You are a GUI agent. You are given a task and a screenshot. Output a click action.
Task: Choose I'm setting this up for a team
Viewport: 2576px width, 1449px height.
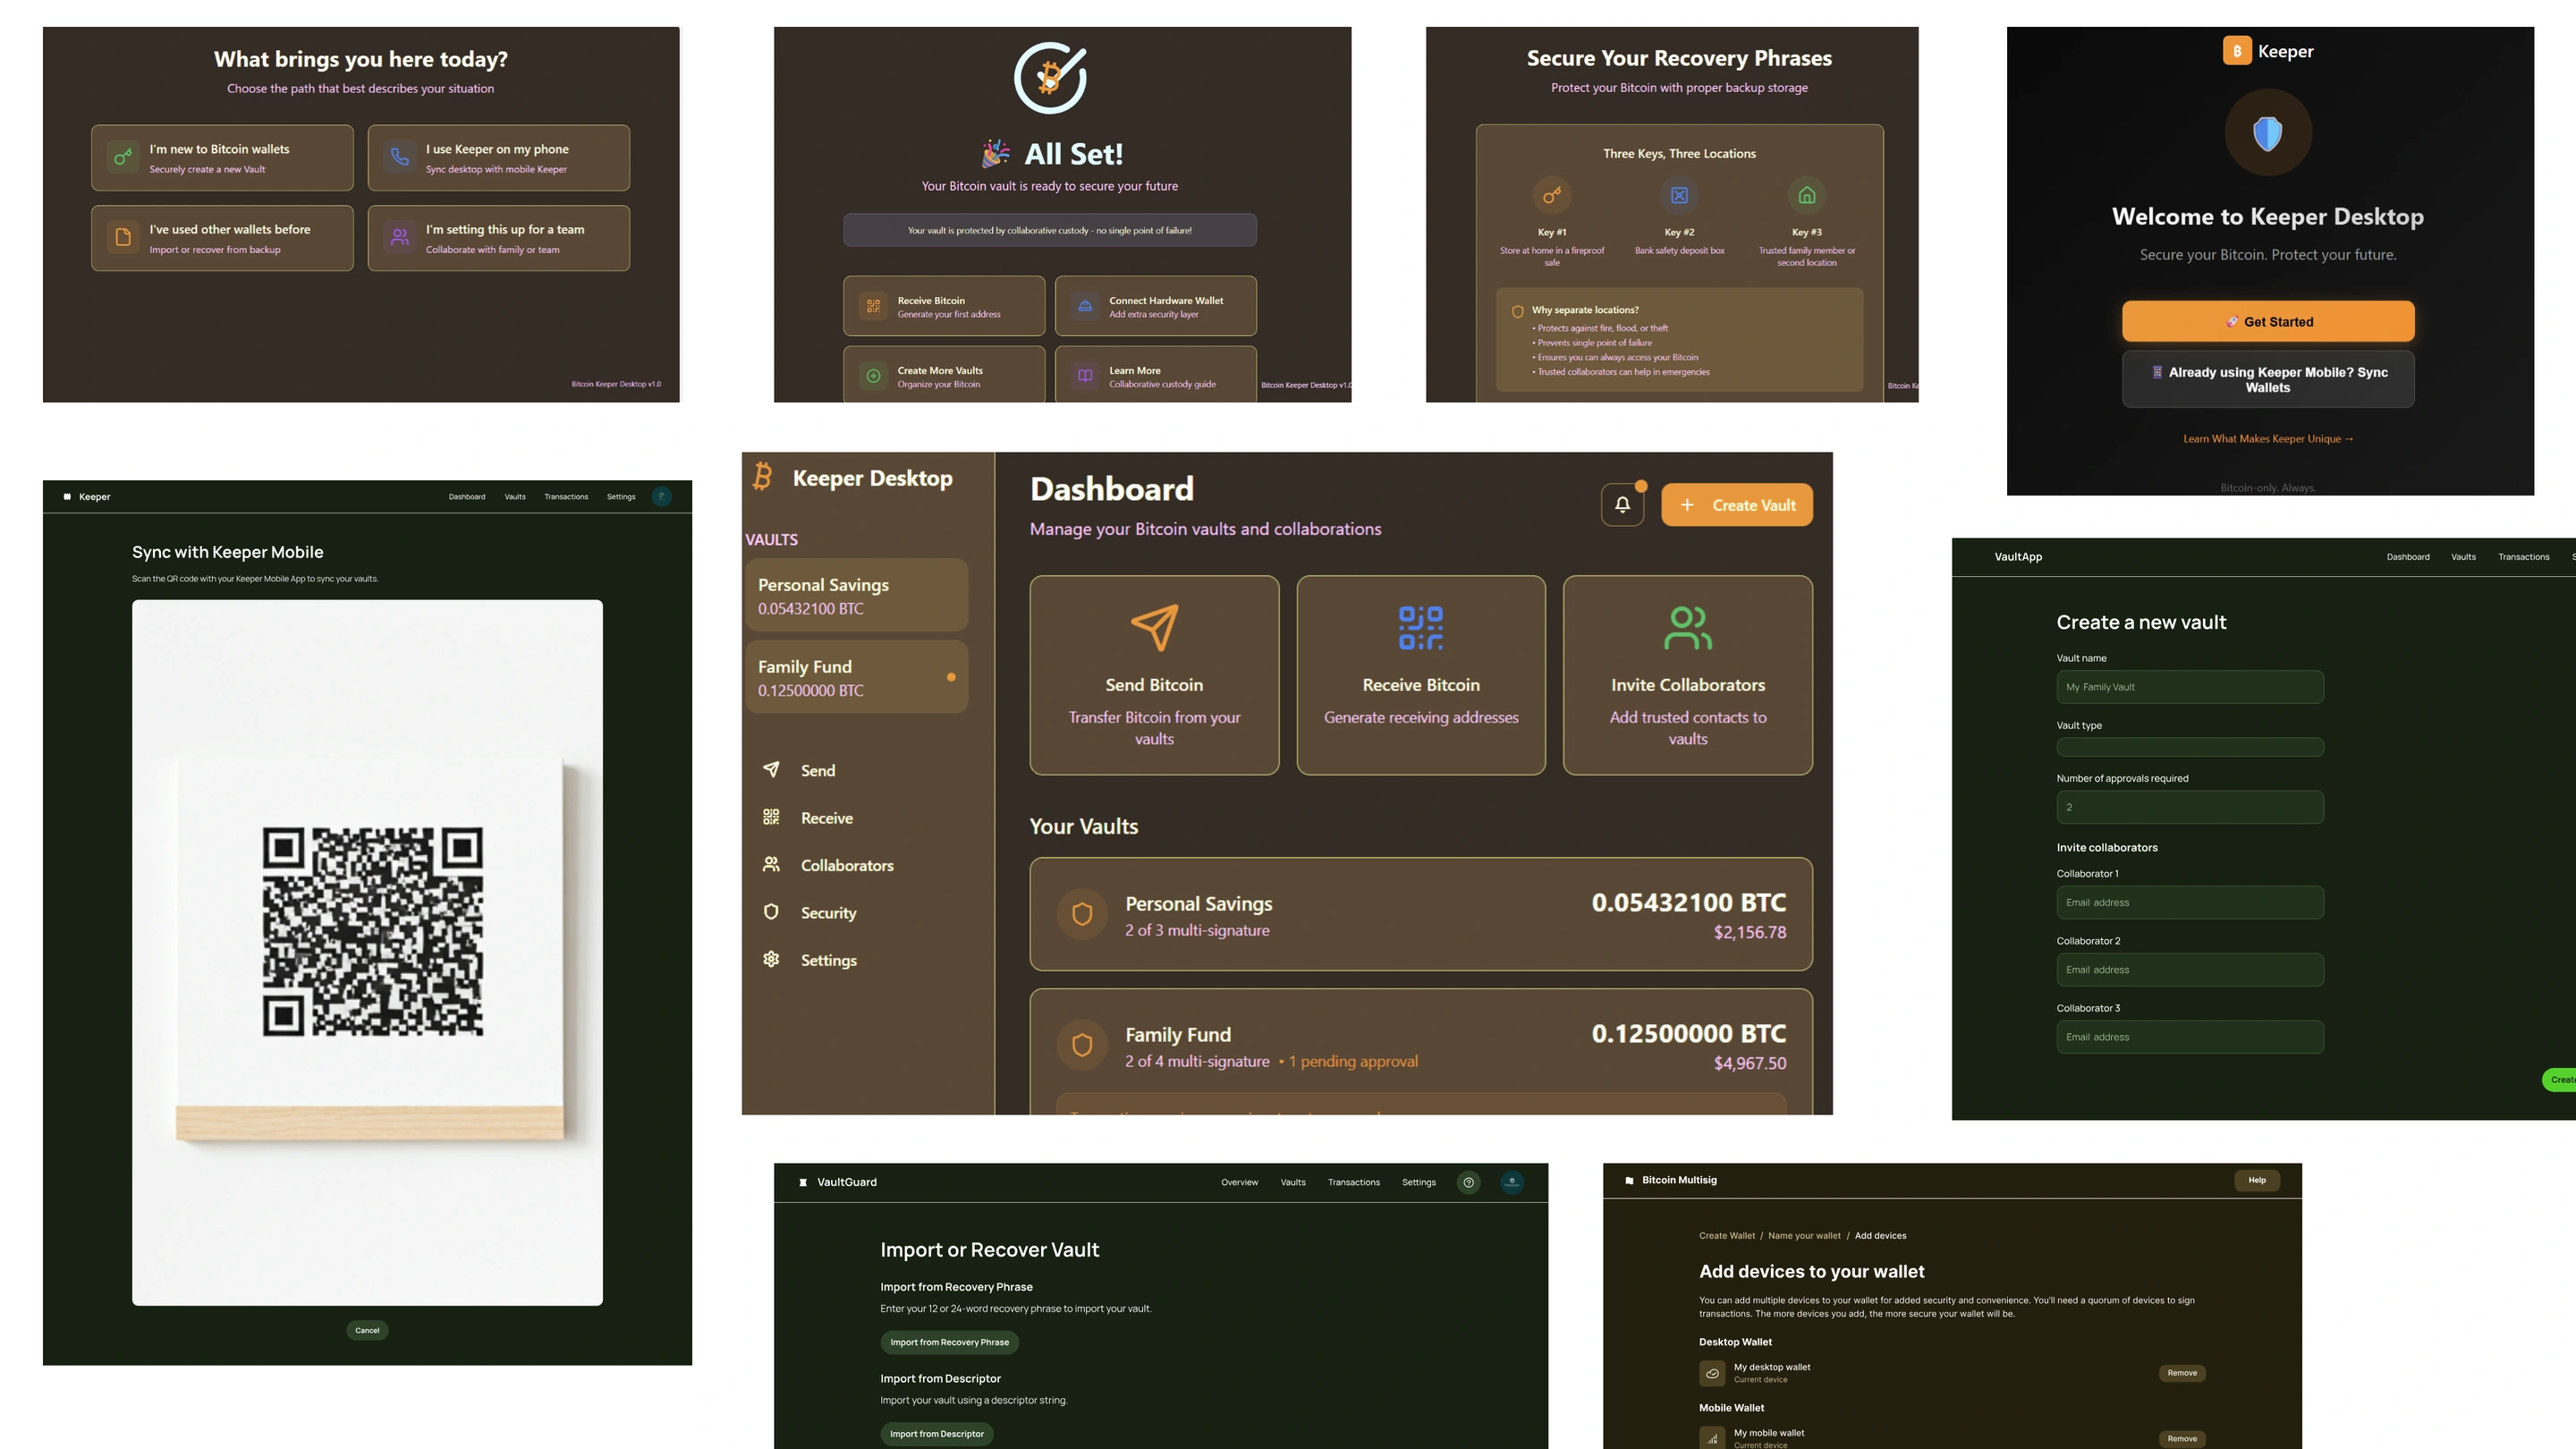(499, 238)
